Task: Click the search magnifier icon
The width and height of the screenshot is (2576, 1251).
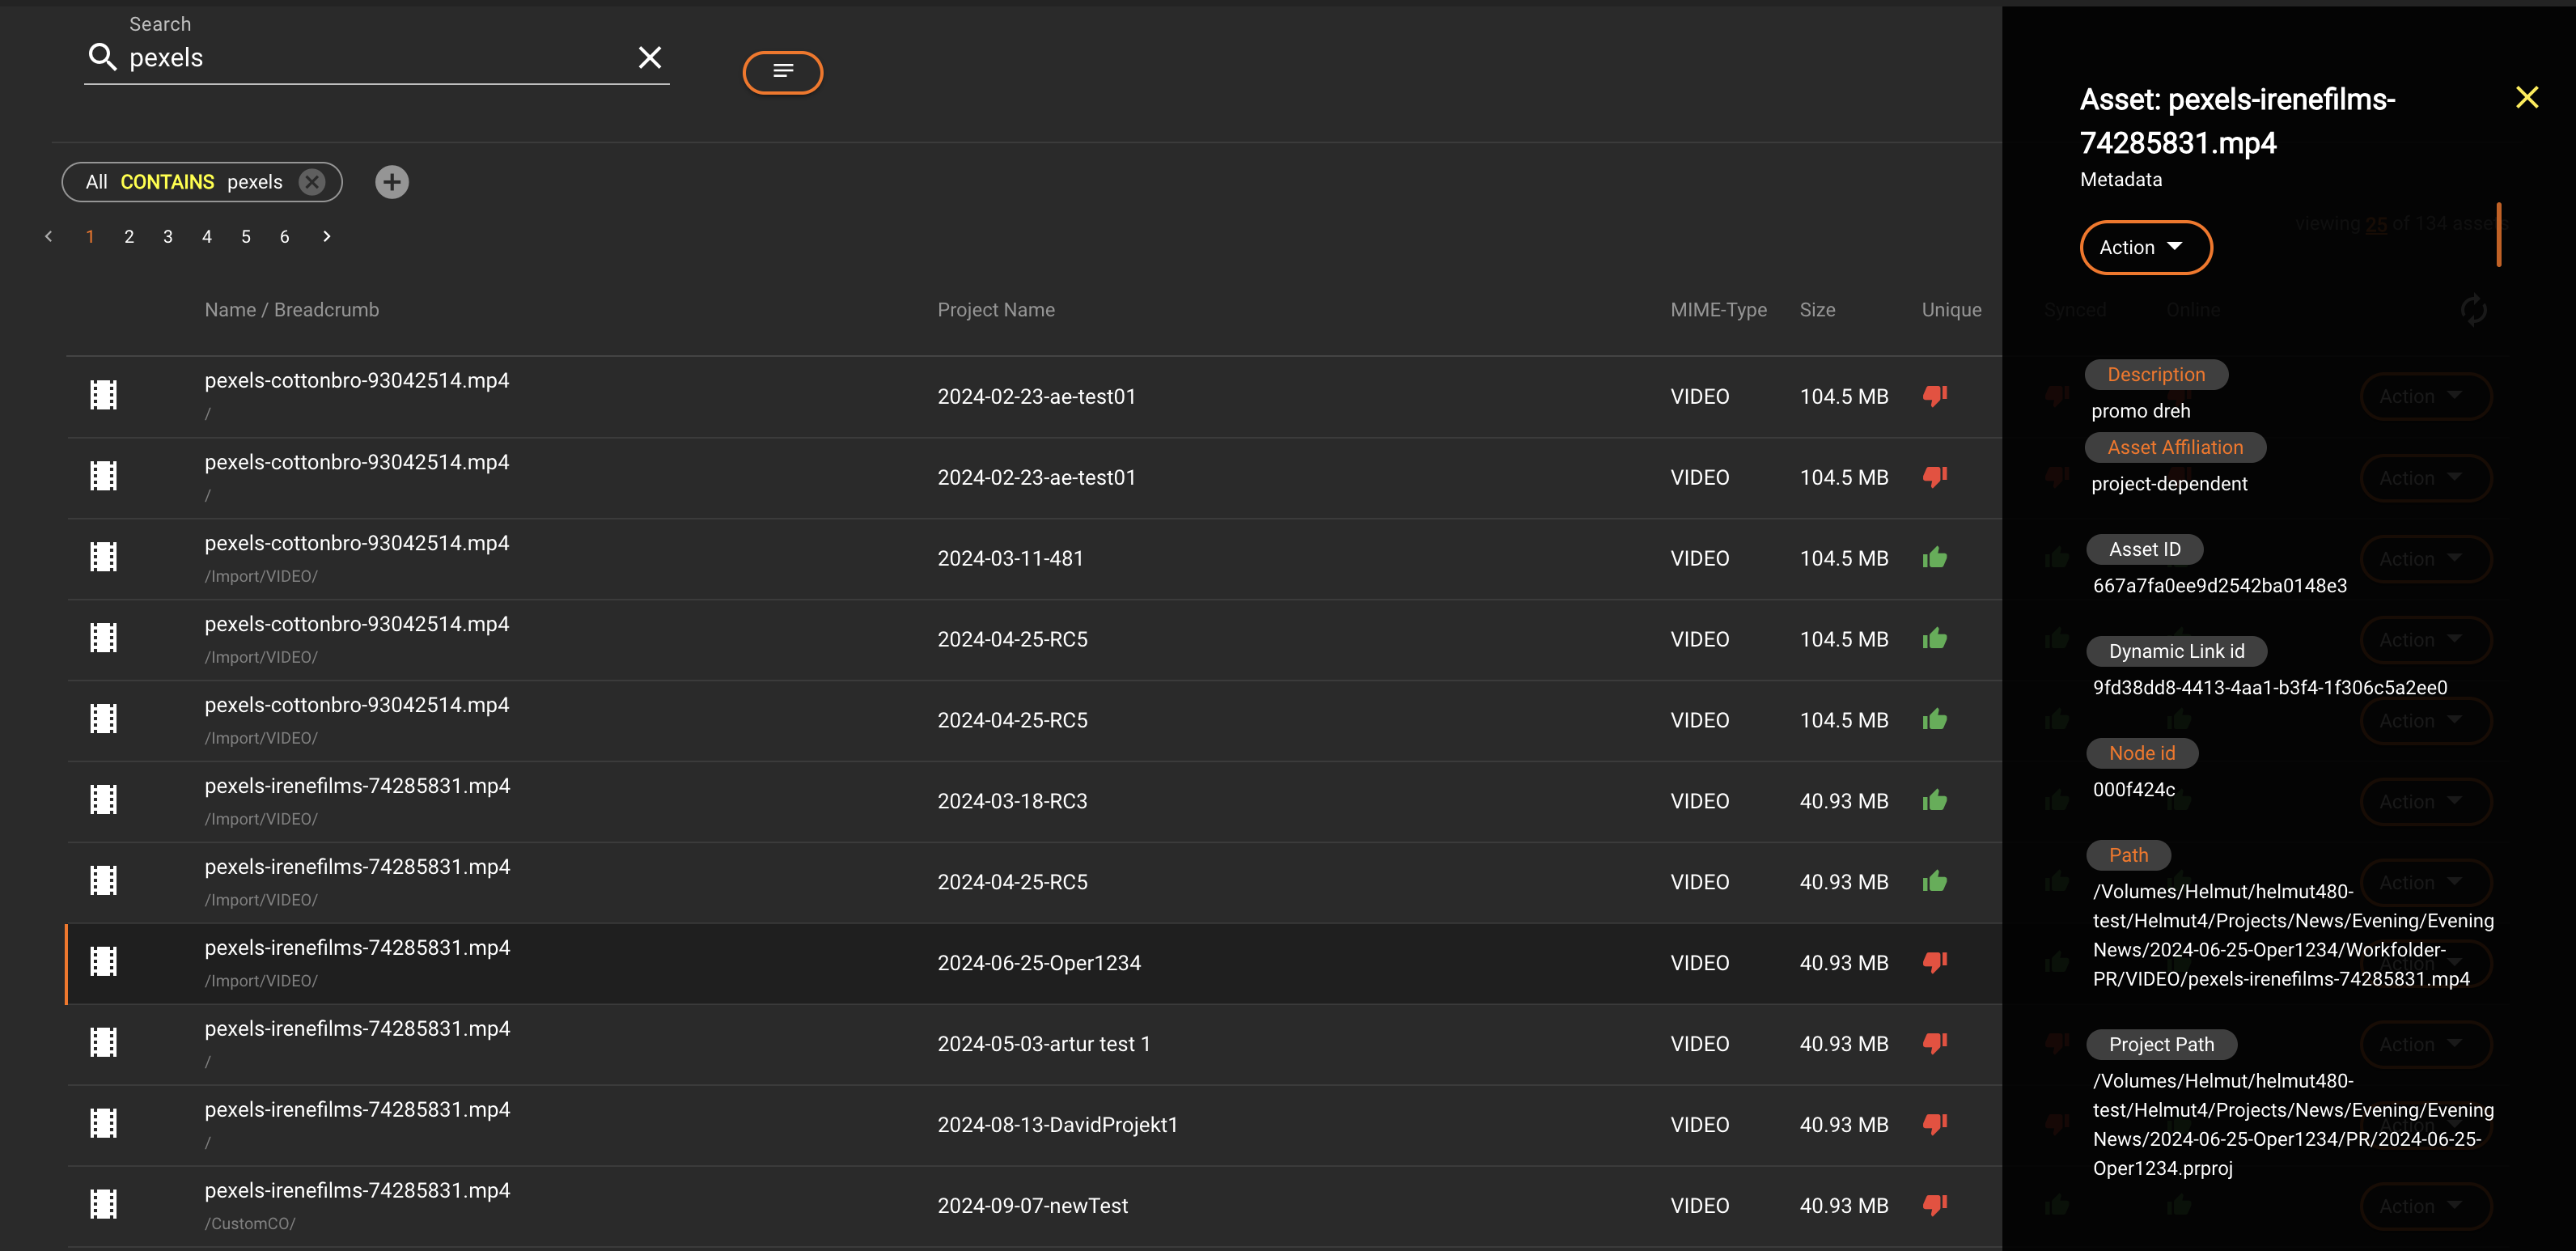Action: (102, 57)
